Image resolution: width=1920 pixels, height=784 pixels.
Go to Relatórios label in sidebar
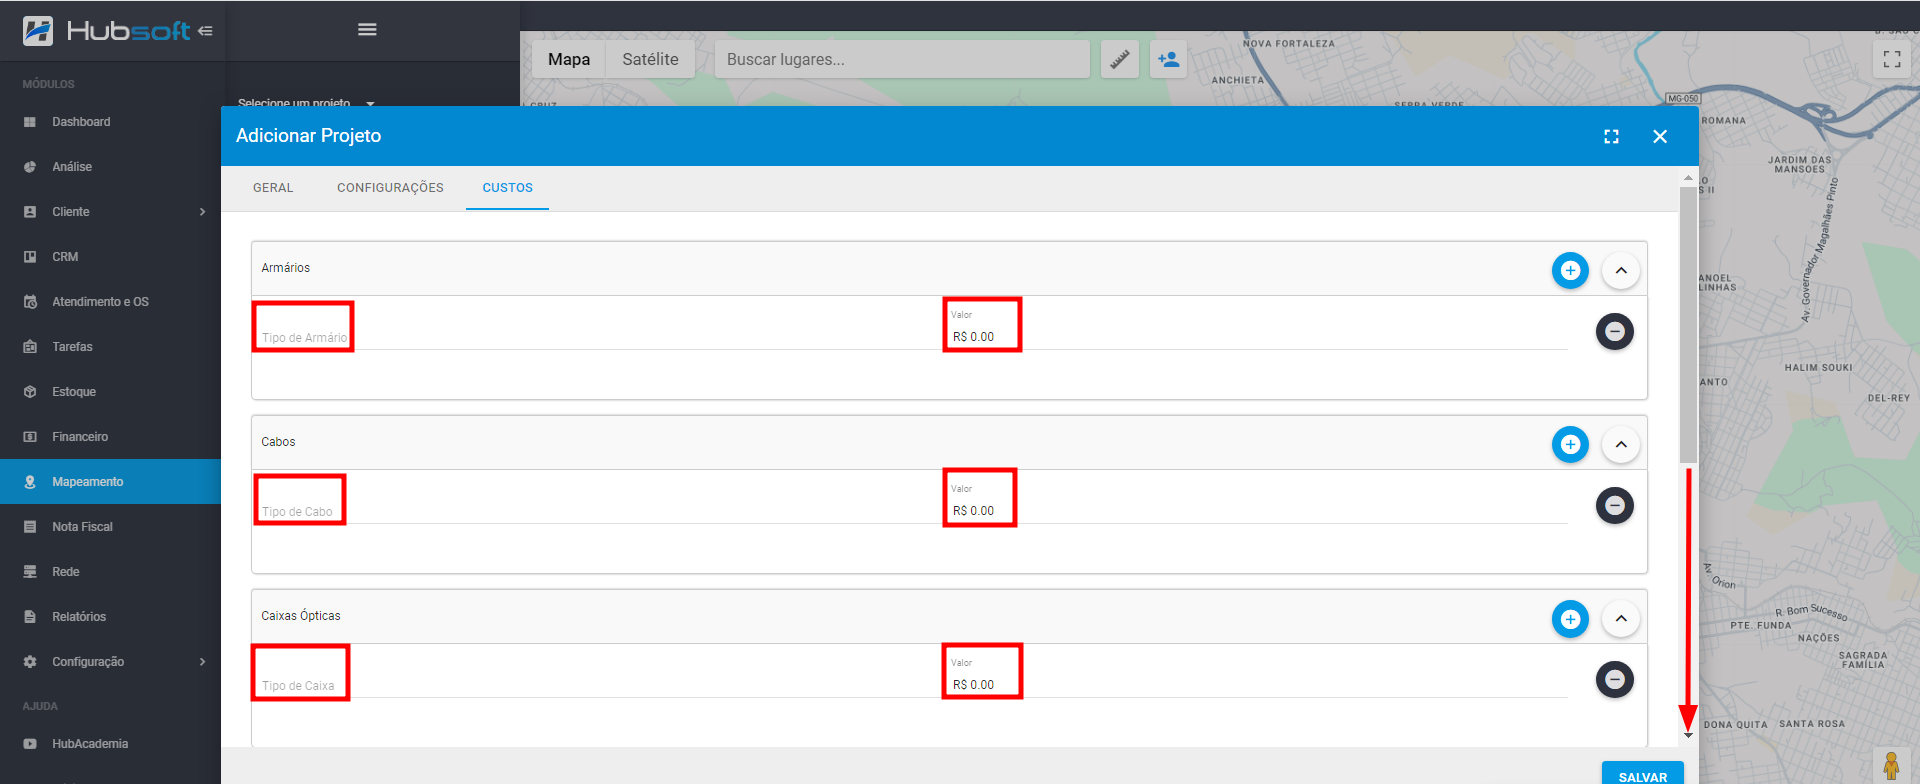click(79, 617)
